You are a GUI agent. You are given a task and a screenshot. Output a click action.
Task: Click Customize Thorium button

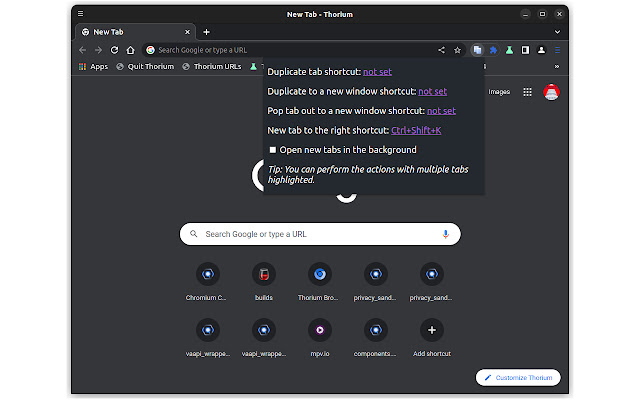tap(518, 378)
